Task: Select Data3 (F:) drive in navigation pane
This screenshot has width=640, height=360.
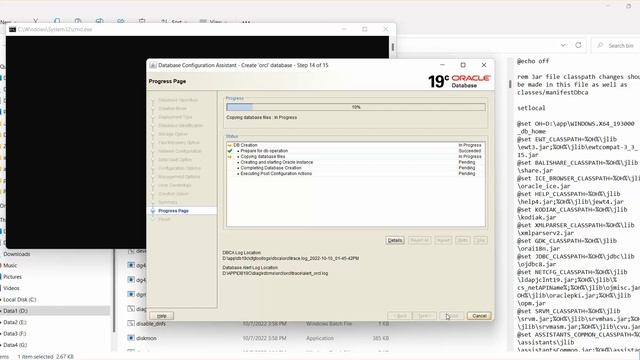Action: pos(15,334)
